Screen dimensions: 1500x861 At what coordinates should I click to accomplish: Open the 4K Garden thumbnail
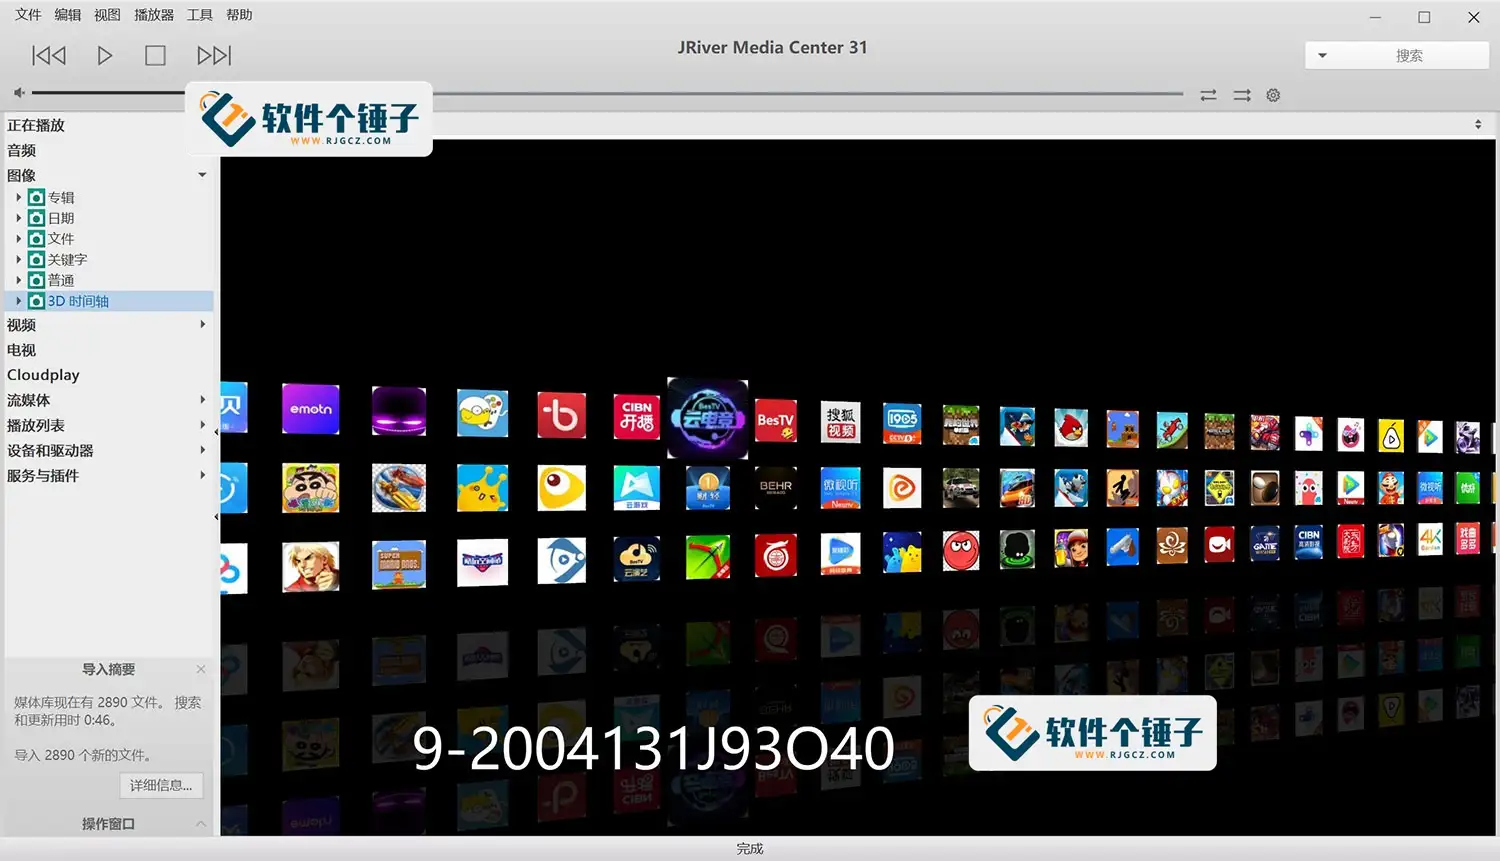(x=1430, y=540)
